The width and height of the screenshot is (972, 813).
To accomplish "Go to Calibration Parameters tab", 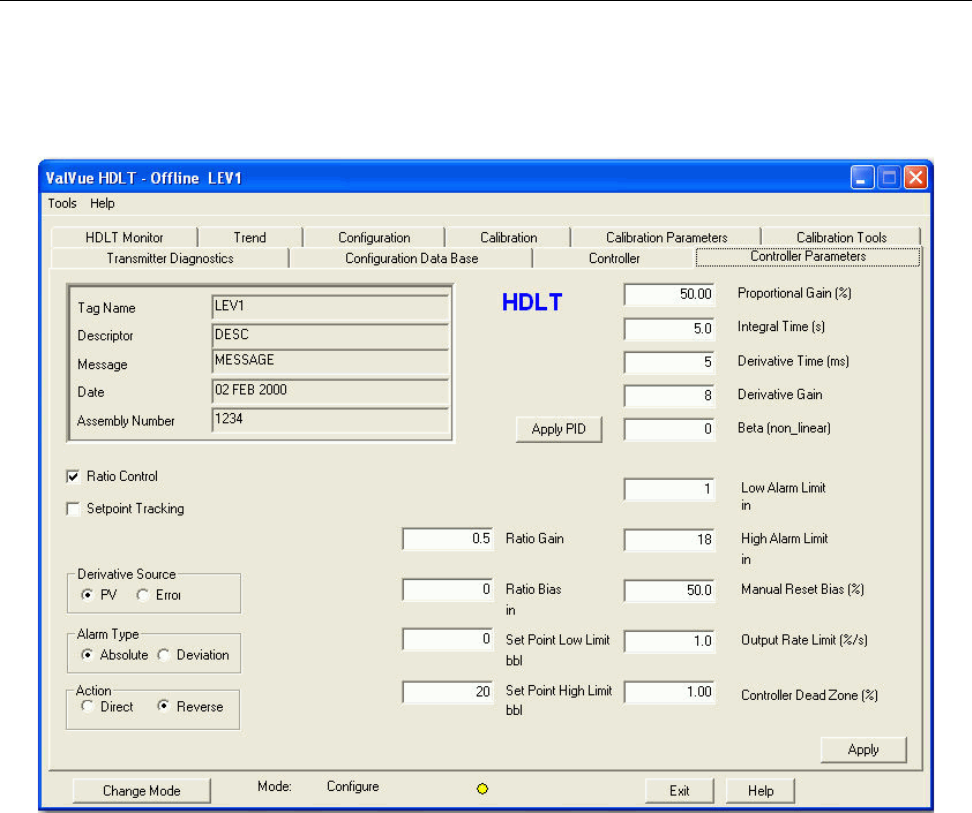I will point(666,237).
